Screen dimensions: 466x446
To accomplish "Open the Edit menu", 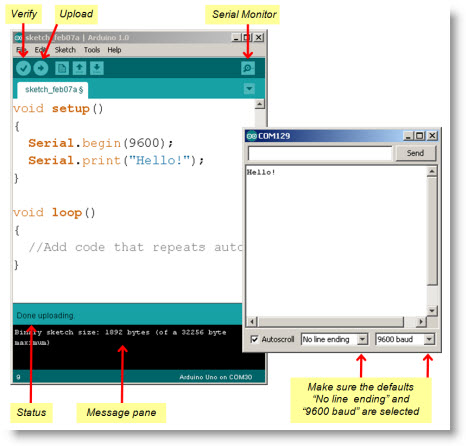I will coord(40,50).
